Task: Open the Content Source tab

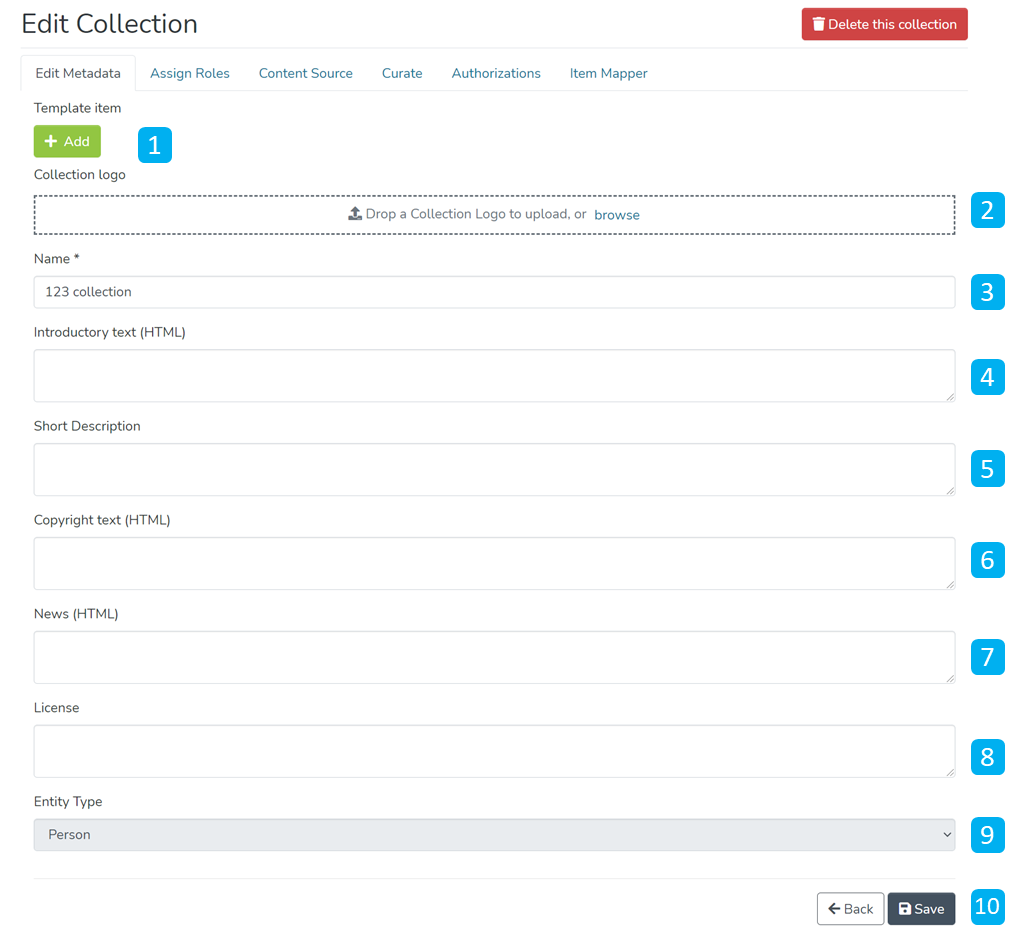Action: tap(305, 73)
